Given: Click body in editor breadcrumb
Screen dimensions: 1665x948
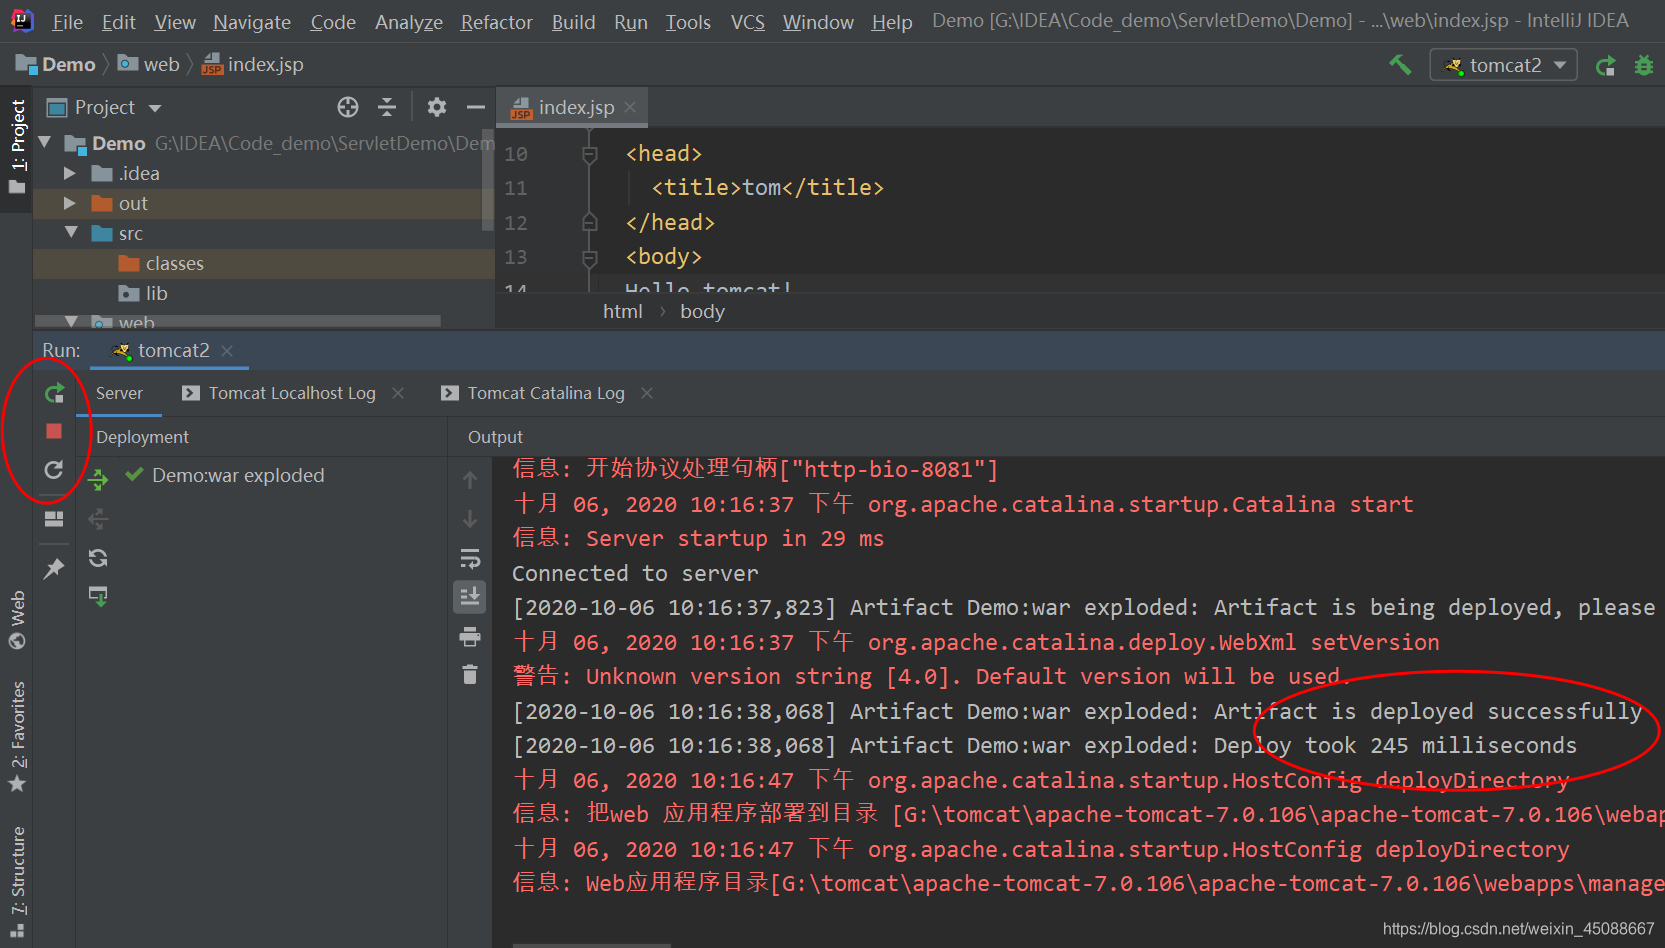Looking at the screenshot, I should 702,312.
